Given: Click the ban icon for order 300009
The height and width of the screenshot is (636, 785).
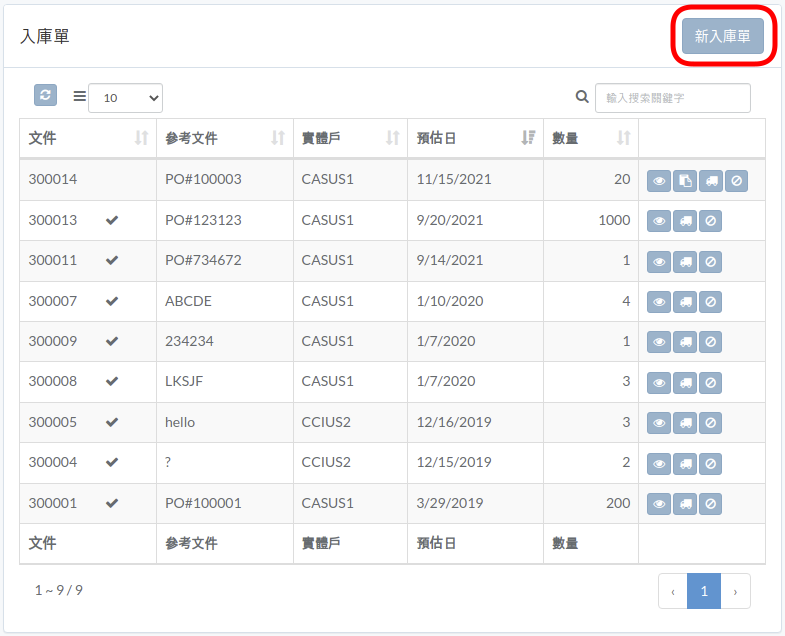Looking at the screenshot, I should coord(710,342).
